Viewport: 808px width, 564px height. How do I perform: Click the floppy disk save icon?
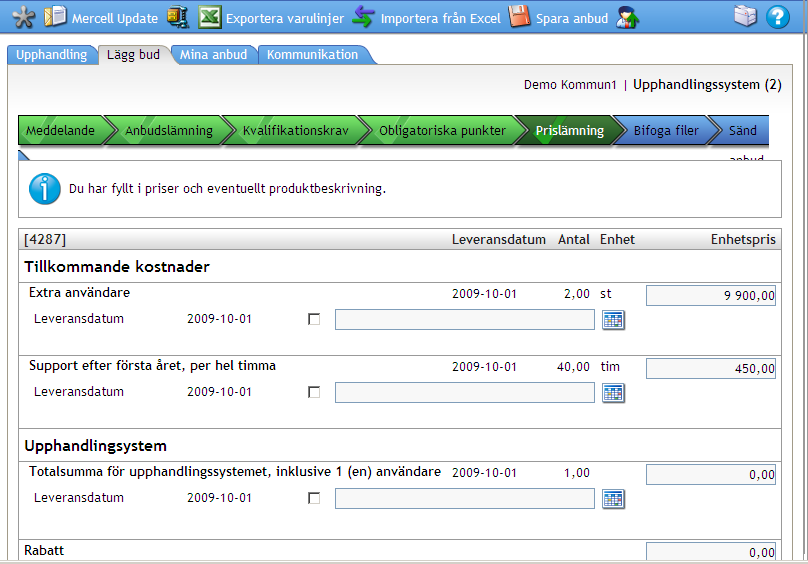point(519,16)
